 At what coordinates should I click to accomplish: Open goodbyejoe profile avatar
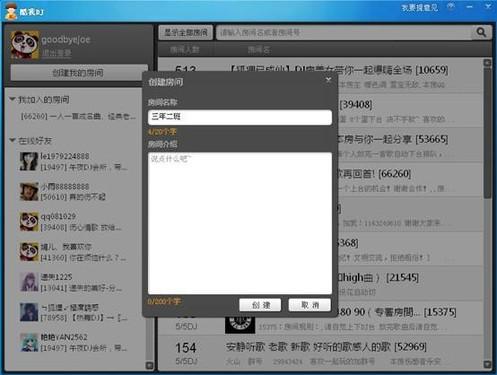coord(25,45)
